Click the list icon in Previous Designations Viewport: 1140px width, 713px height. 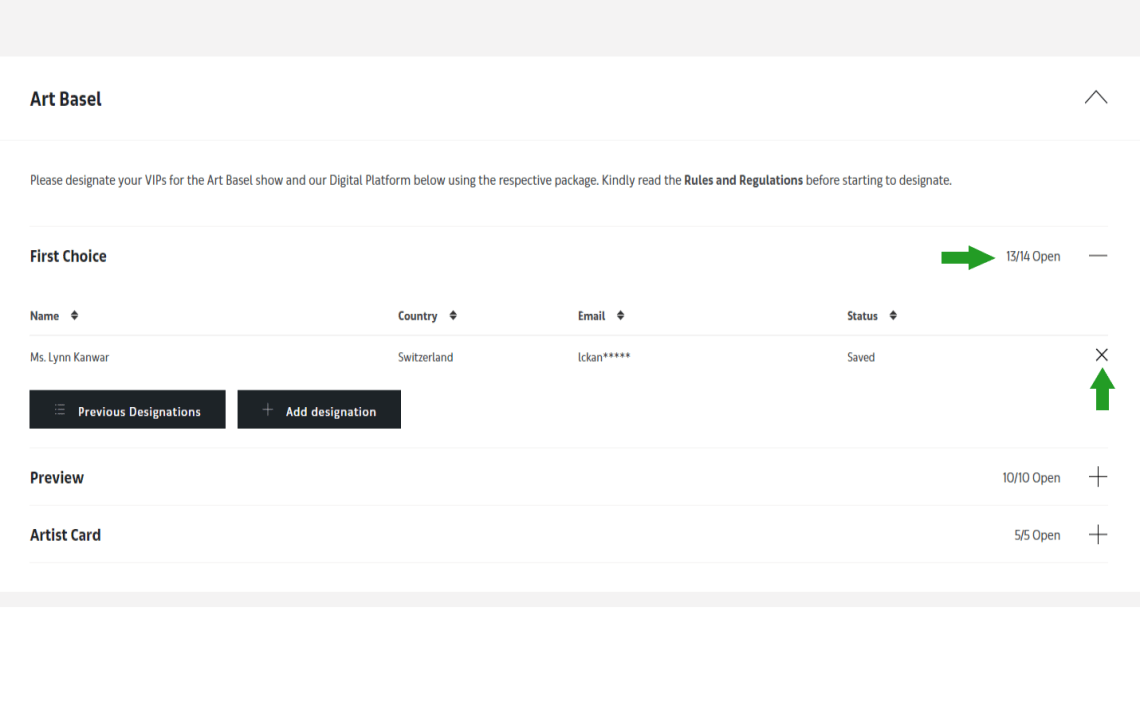[x=60, y=410]
